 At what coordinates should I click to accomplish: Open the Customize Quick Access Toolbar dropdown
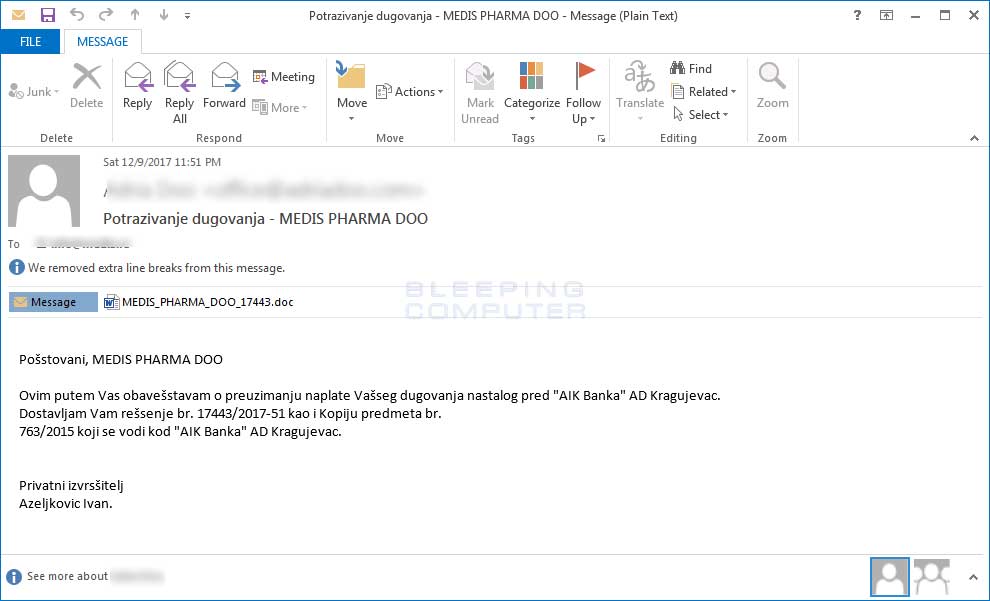click(x=188, y=16)
